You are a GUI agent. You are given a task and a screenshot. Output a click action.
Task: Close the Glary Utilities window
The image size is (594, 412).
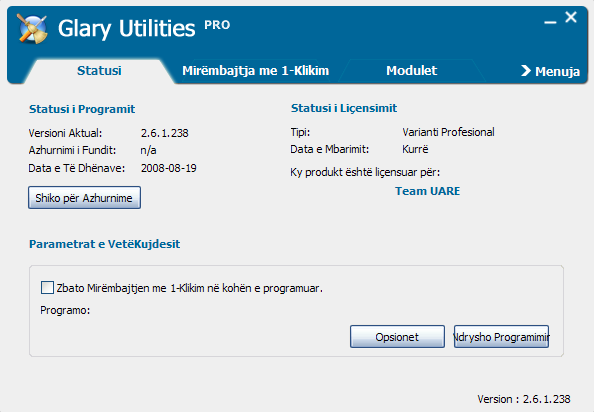571,17
